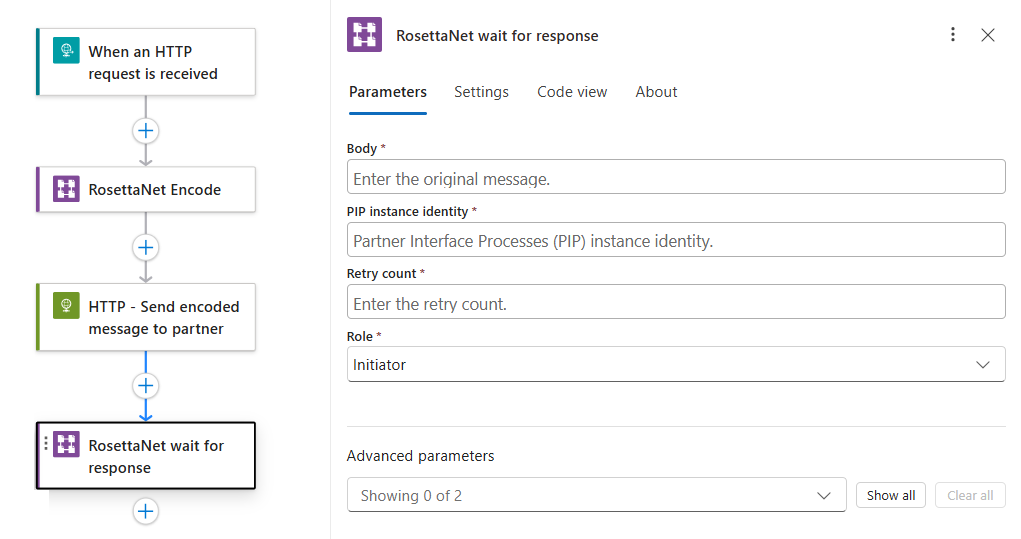Click the Retry count input field
This screenshot has height=539, width=1021.
click(x=676, y=301)
